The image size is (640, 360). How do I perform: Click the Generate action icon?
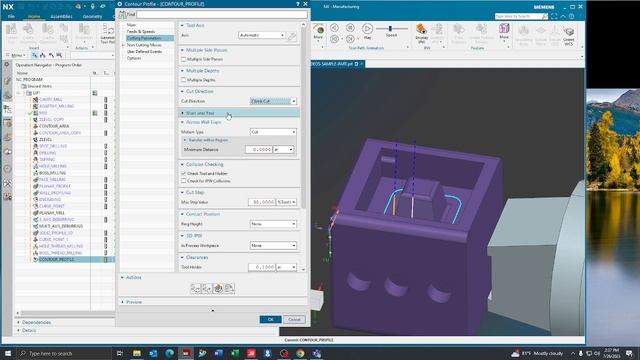pos(196,289)
